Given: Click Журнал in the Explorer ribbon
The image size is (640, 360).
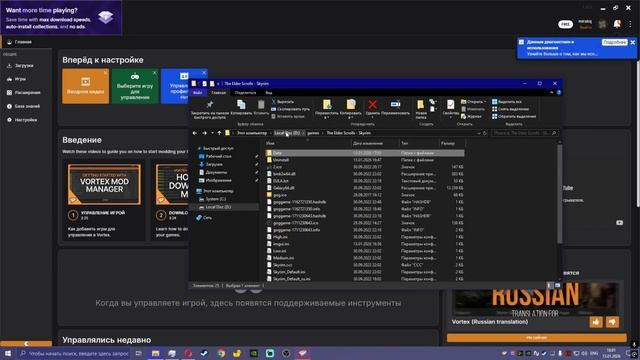Looking at the screenshot, I should [471, 116].
